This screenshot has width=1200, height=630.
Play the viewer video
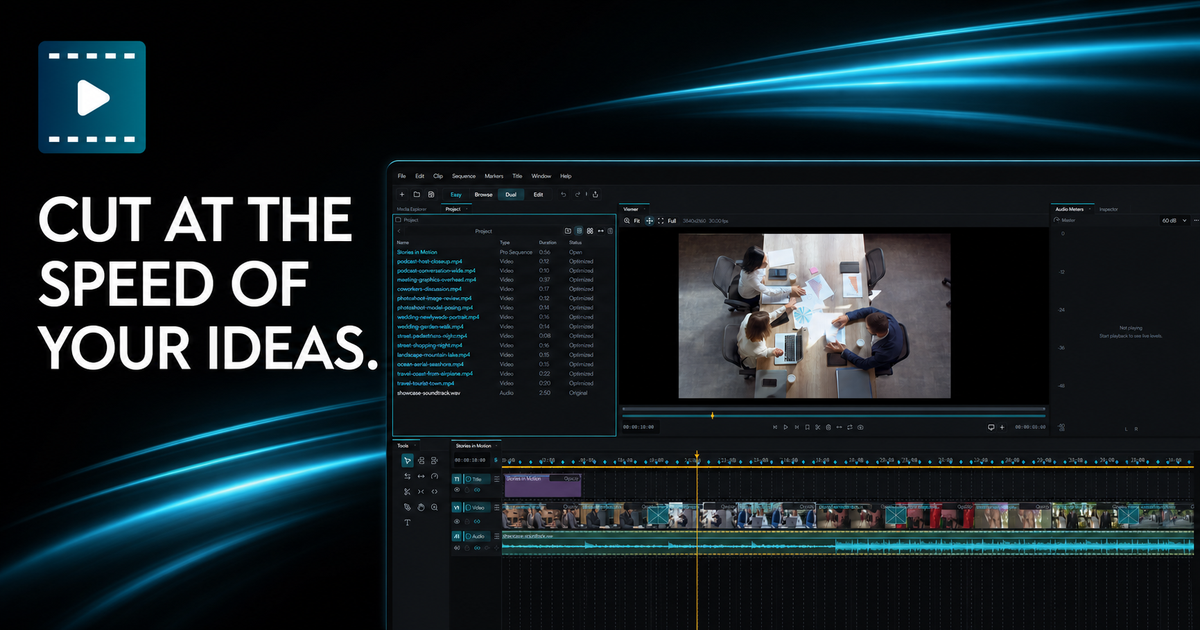786,427
